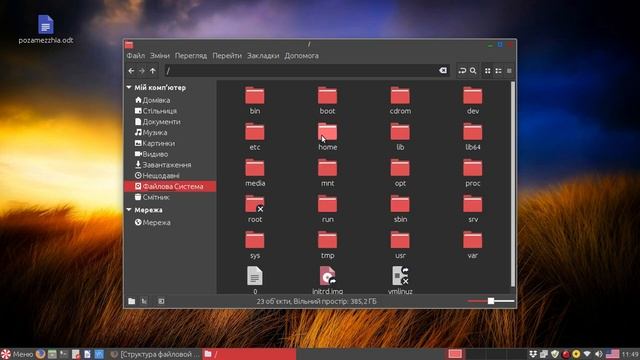Image resolution: width=640 pixels, height=360 pixels.
Task: Open the Перегляд menu
Action: pos(191,56)
